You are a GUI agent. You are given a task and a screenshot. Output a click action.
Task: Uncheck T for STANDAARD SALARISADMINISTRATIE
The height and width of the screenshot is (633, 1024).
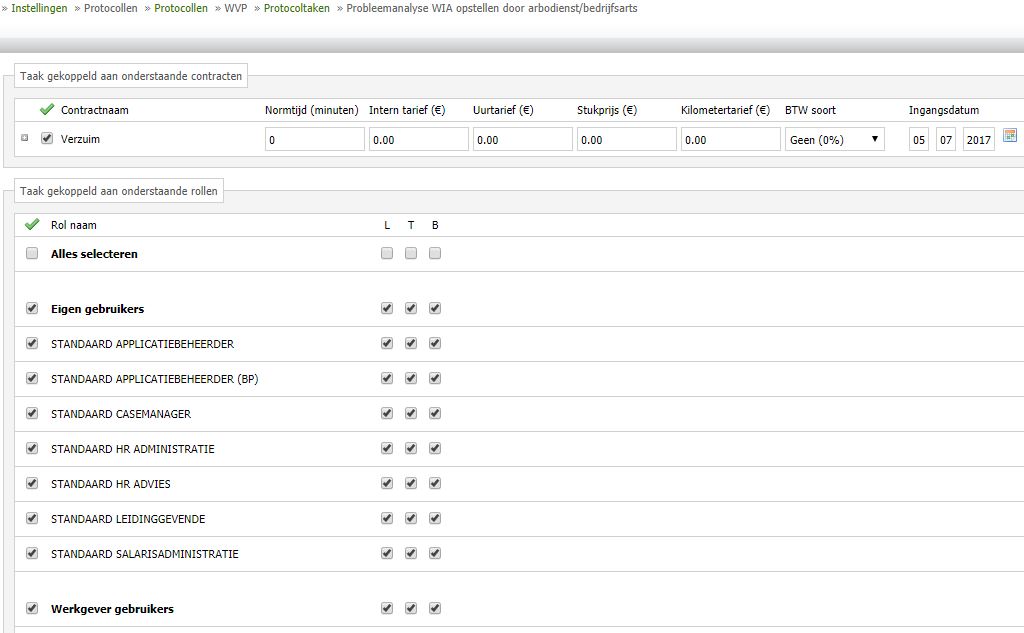tap(411, 553)
